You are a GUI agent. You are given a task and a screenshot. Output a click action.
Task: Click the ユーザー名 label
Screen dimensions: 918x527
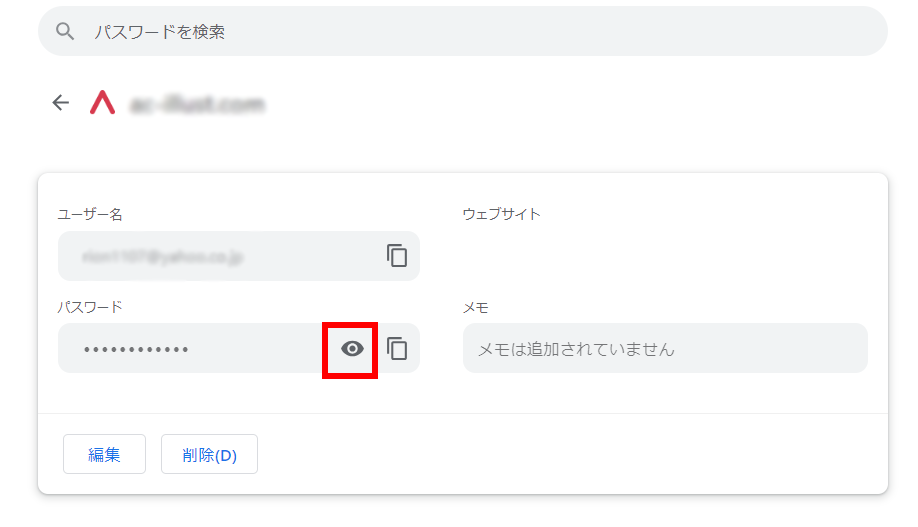(90, 214)
